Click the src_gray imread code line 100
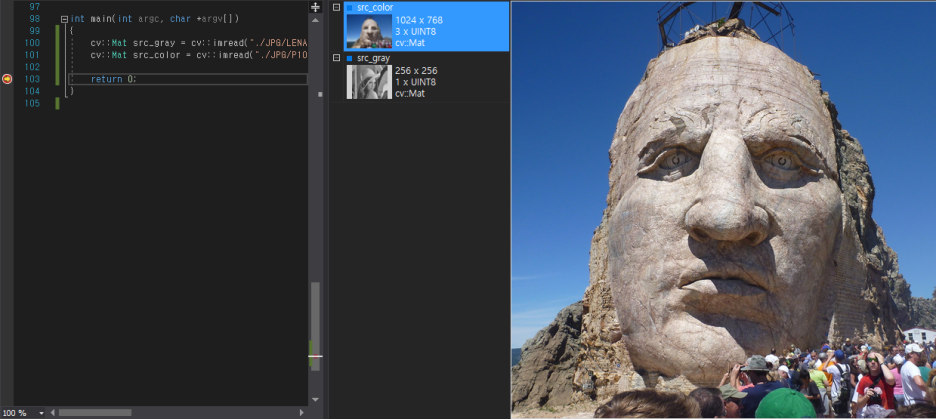Screen dimensions: 936x419 199,43
